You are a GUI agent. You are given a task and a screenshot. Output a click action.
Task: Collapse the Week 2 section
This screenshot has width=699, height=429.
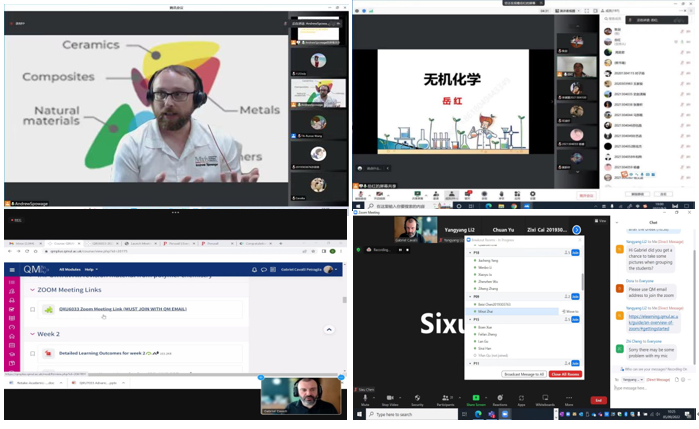[33, 333]
